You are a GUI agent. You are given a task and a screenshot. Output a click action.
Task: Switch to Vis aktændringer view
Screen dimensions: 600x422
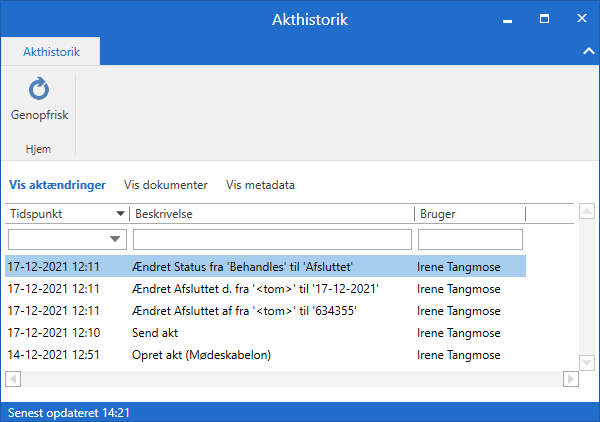(56, 185)
